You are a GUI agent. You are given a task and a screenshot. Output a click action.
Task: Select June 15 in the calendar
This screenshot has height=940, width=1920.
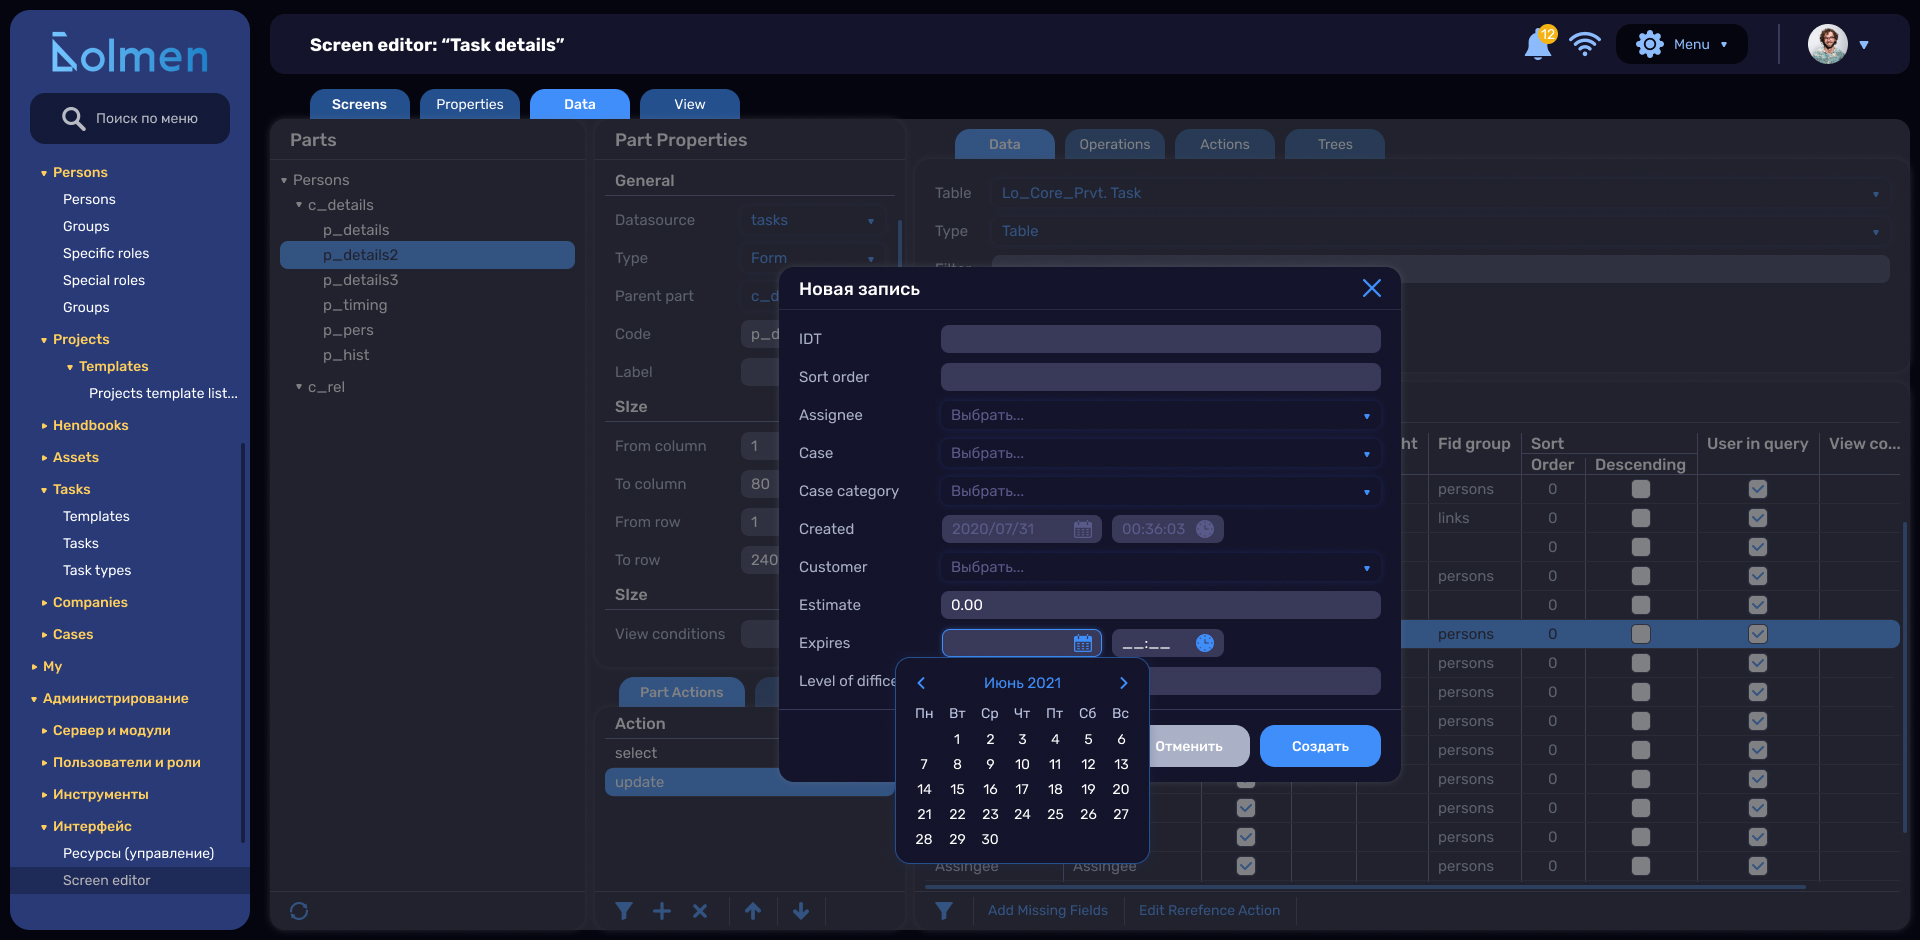pyautogui.click(x=957, y=789)
